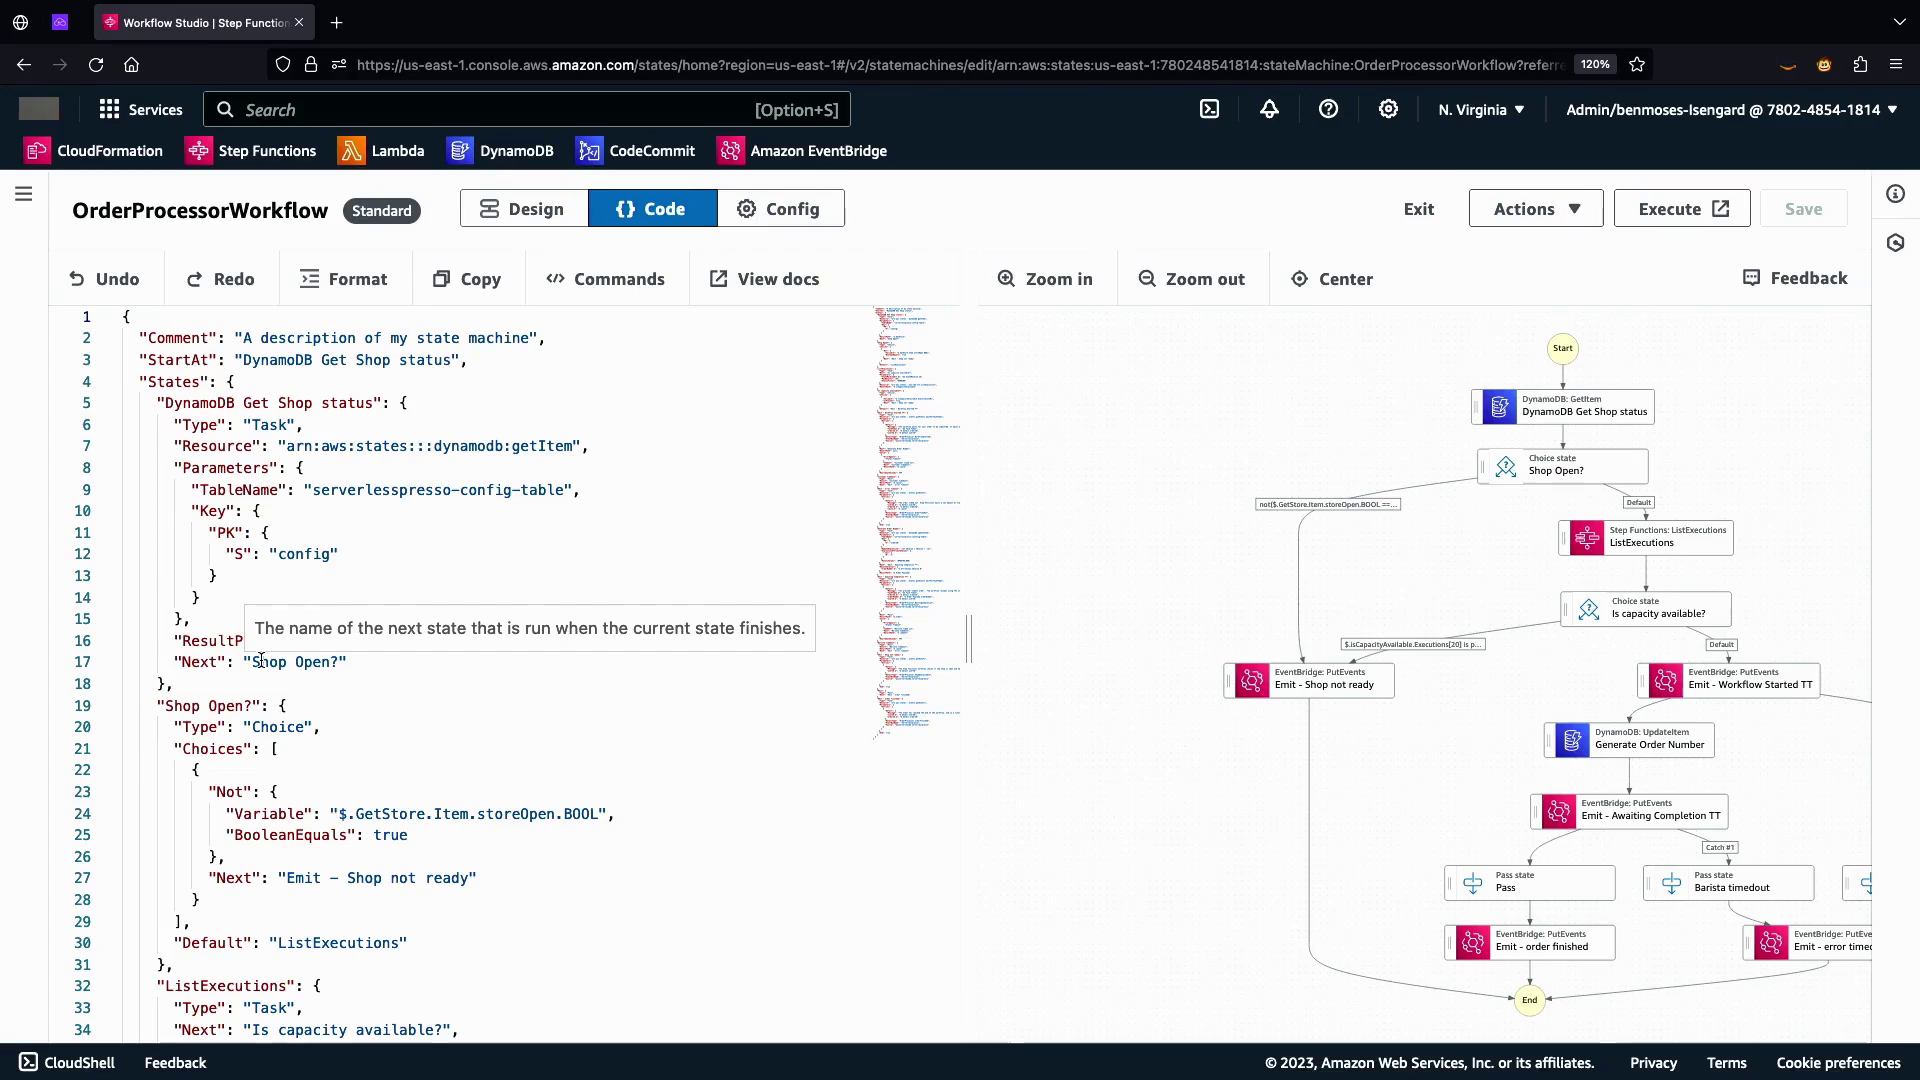
Task: Click Zoom in on the workflow graph
Action: click(x=1045, y=279)
